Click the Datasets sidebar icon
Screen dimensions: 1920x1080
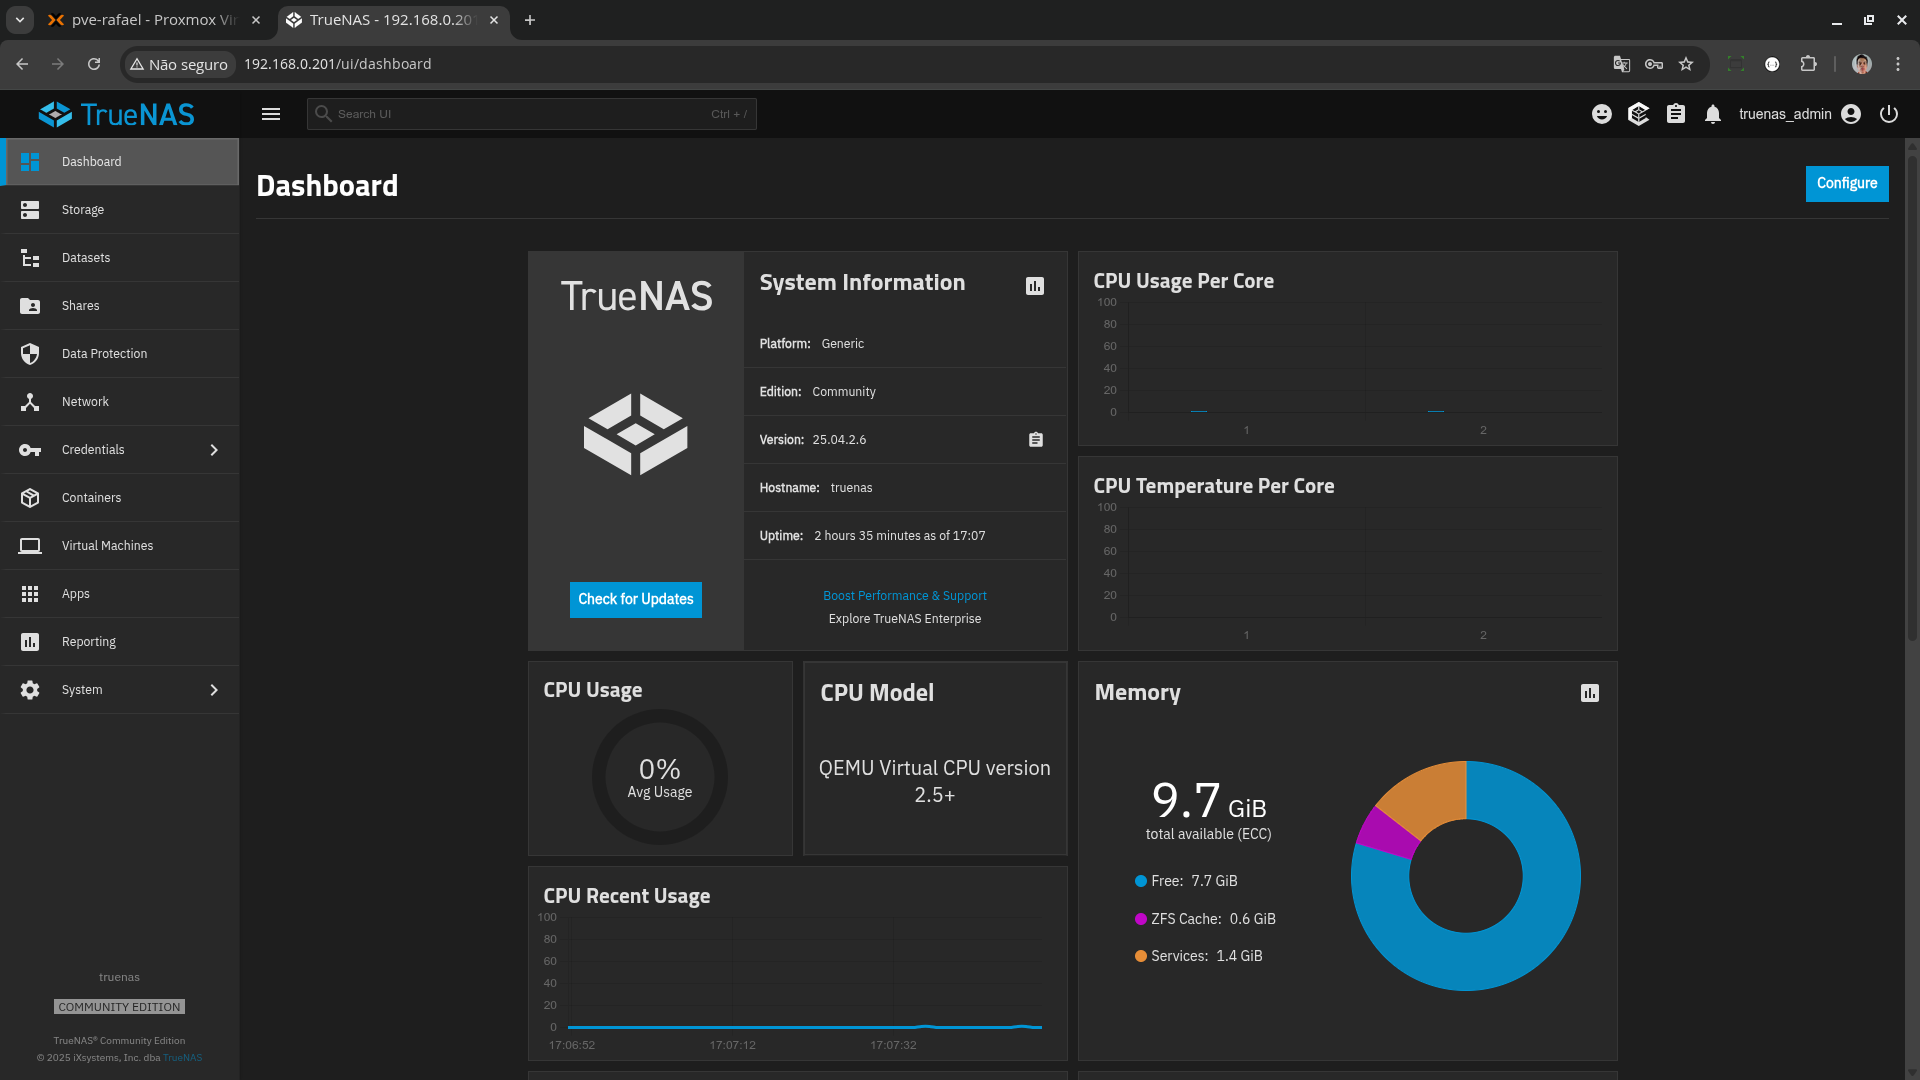pyautogui.click(x=30, y=258)
